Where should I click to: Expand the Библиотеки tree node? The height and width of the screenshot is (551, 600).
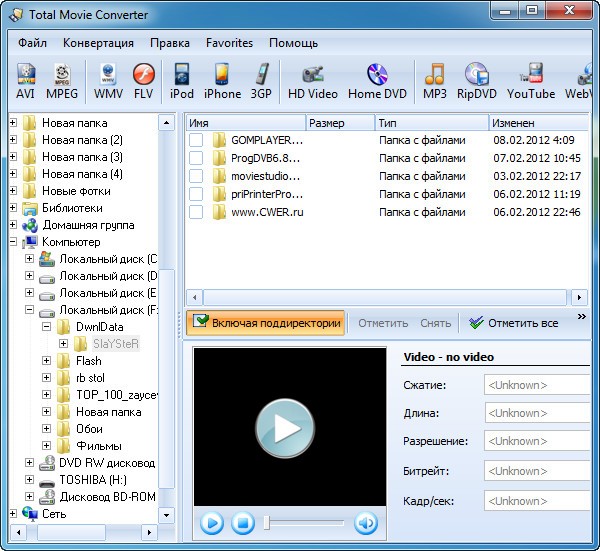[x=13, y=208]
